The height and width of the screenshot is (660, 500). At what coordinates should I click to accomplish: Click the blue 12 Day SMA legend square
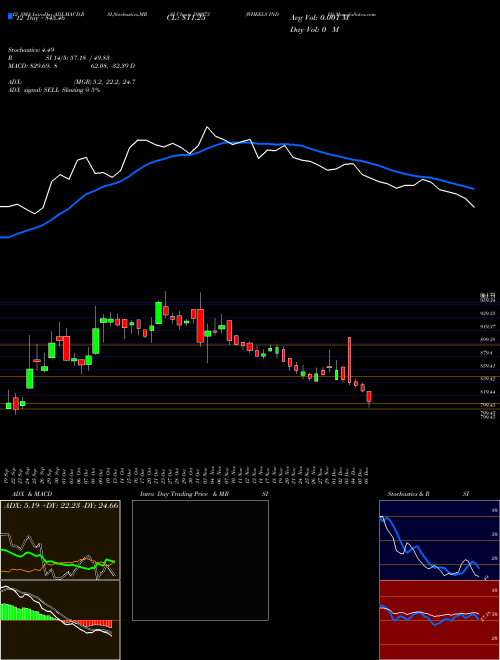[10, 16]
